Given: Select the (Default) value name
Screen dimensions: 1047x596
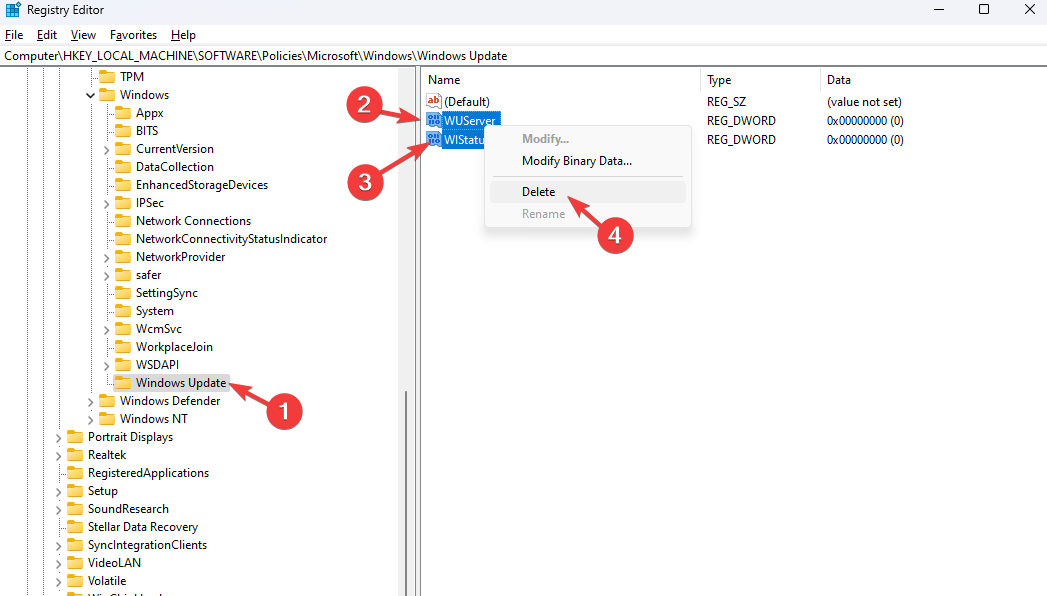Looking at the screenshot, I should point(467,101).
